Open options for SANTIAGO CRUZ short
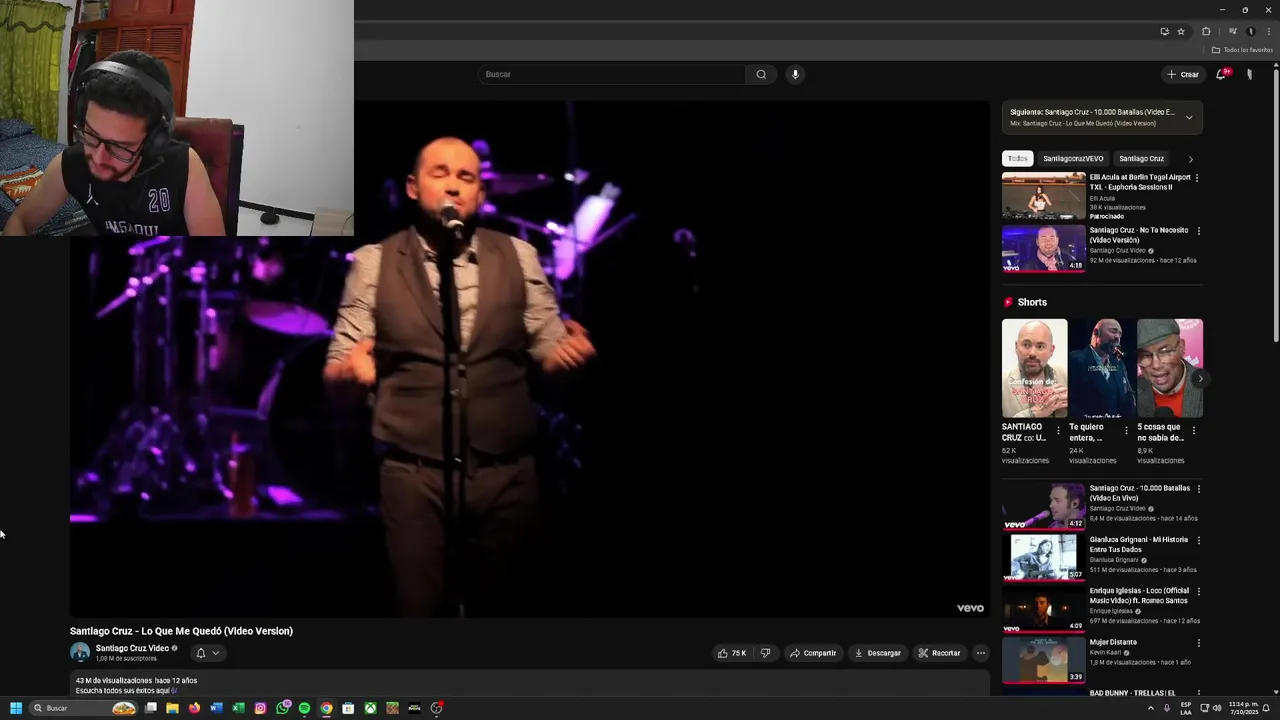Image resolution: width=1280 pixels, height=720 pixels. pos(1058,431)
